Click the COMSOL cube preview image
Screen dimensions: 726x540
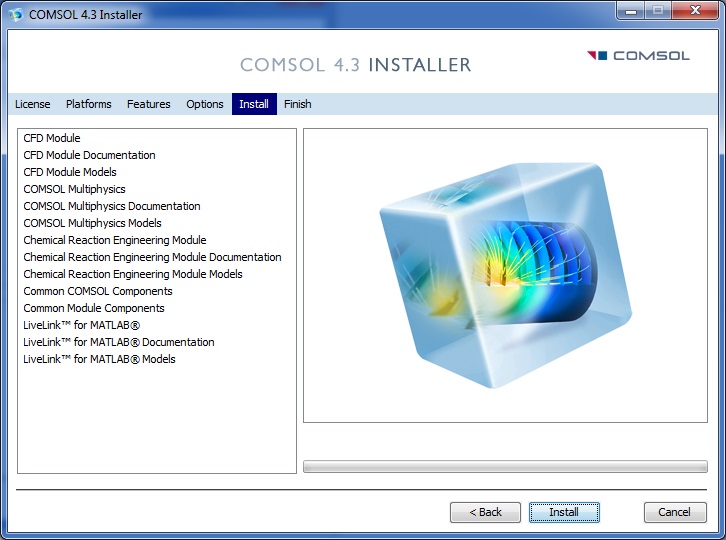pyautogui.click(x=505, y=275)
